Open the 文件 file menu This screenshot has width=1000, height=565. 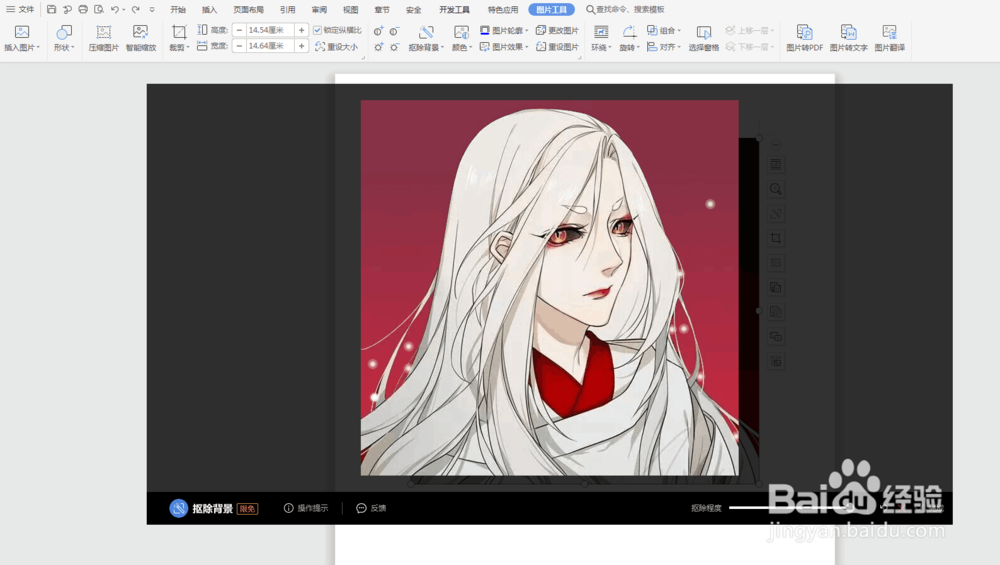click(x=20, y=10)
